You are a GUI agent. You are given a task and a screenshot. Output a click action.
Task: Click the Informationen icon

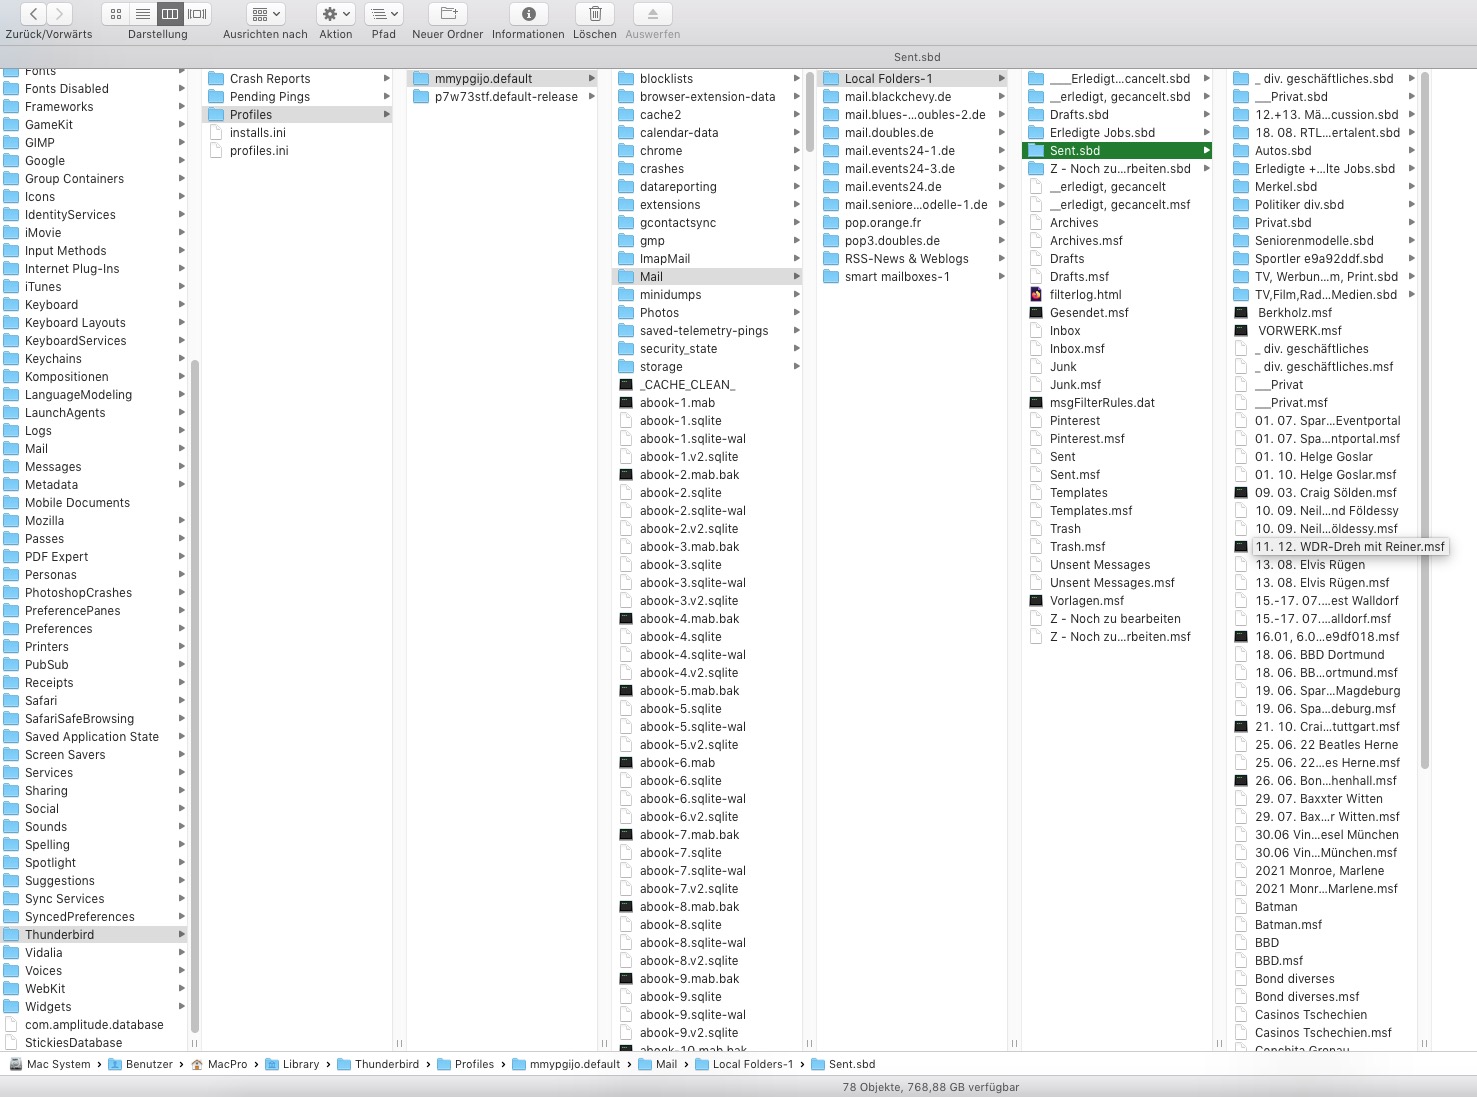[528, 14]
